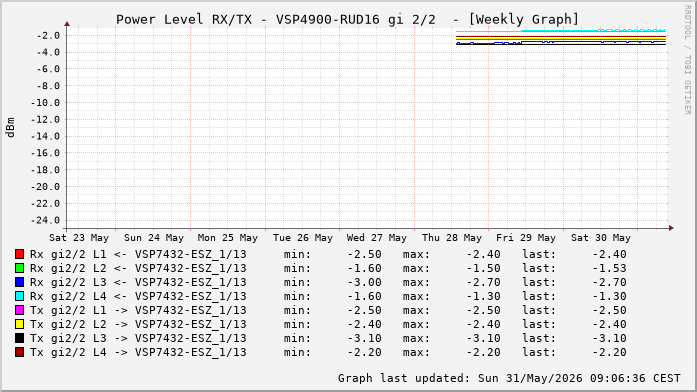Viewport: 697px width, 392px height.
Task: Click the cyan Rx L4 legend swatch
Action: [x=19, y=296]
